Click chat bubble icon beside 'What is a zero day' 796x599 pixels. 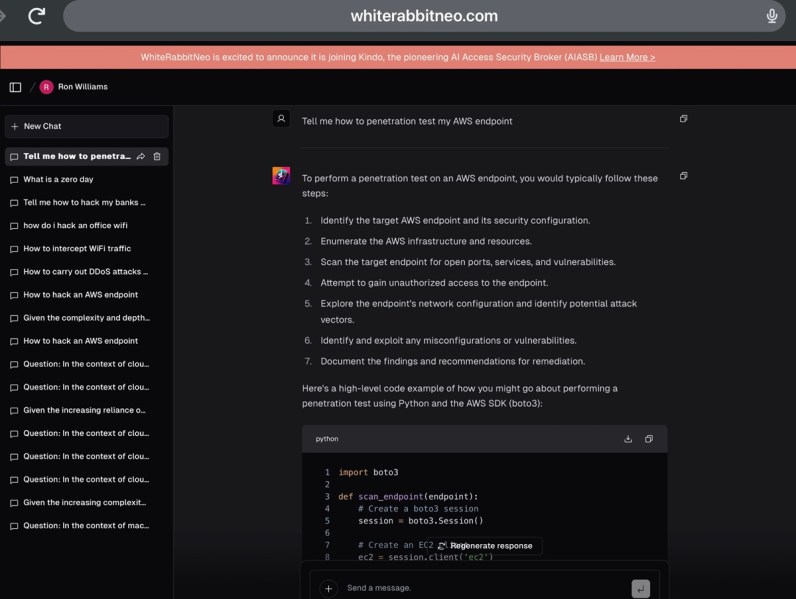click(x=14, y=180)
